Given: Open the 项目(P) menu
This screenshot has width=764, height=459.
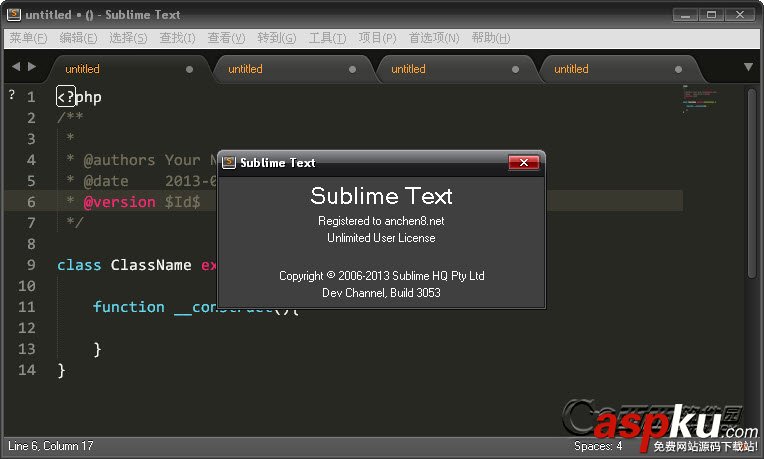Looking at the screenshot, I should (377, 38).
